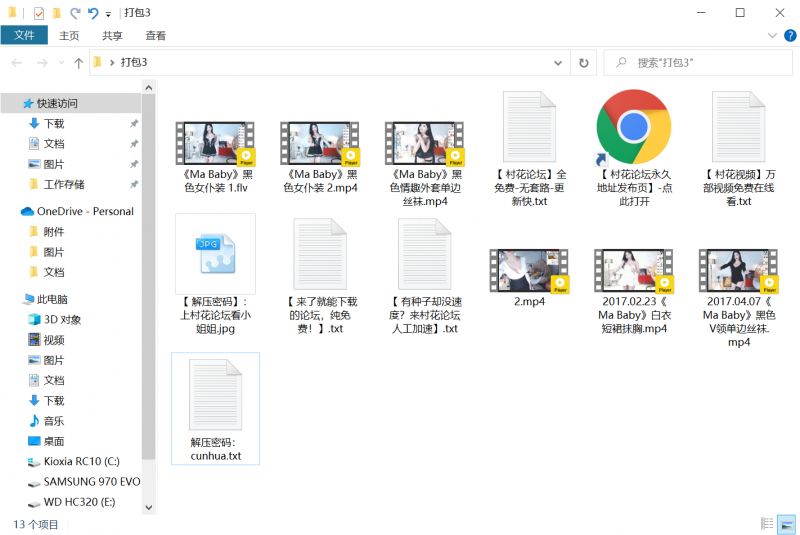Click the undo icon in title bar

pos(92,13)
